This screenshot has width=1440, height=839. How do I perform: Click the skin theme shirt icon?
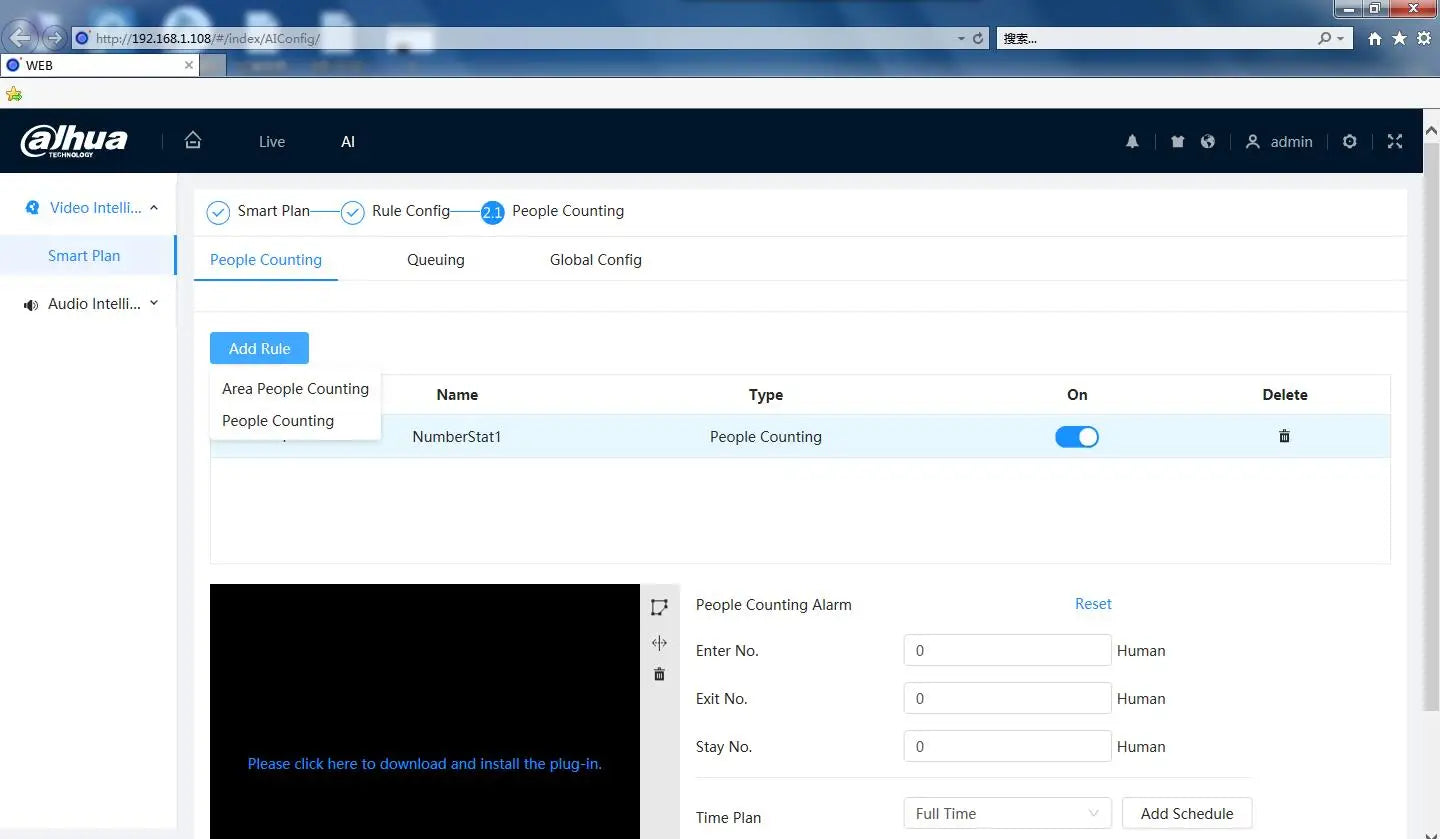[x=1177, y=142]
